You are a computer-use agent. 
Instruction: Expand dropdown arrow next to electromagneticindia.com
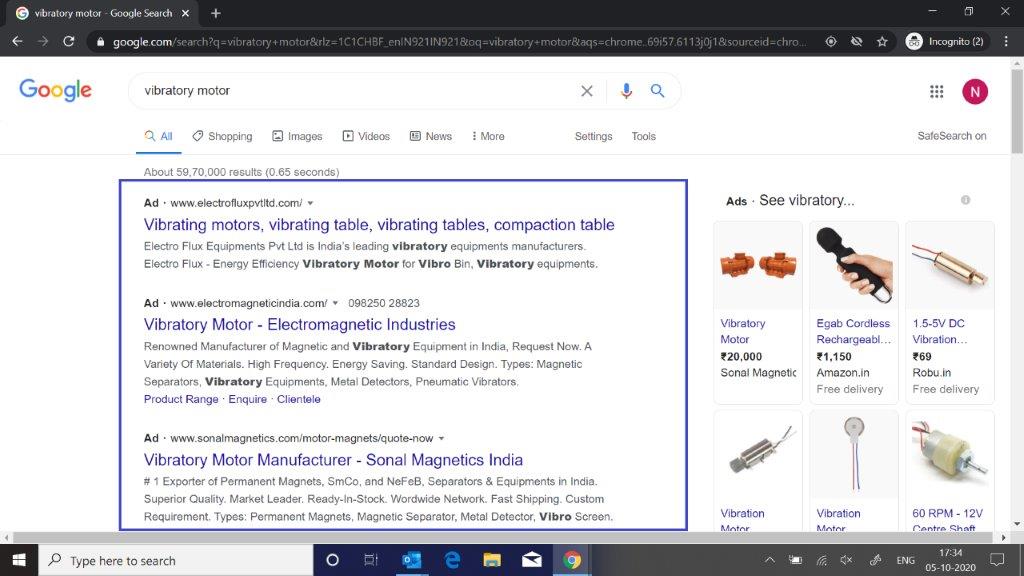point(335,303)
